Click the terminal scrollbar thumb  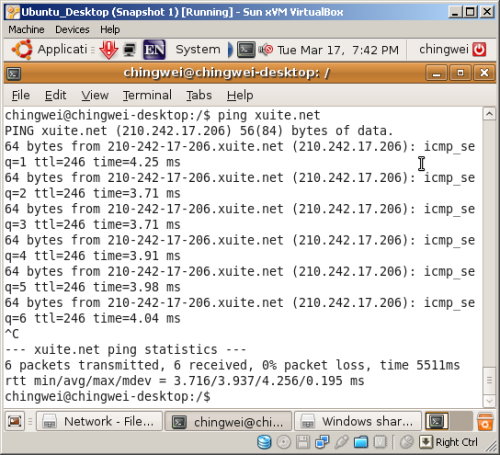tap(489, 381)
